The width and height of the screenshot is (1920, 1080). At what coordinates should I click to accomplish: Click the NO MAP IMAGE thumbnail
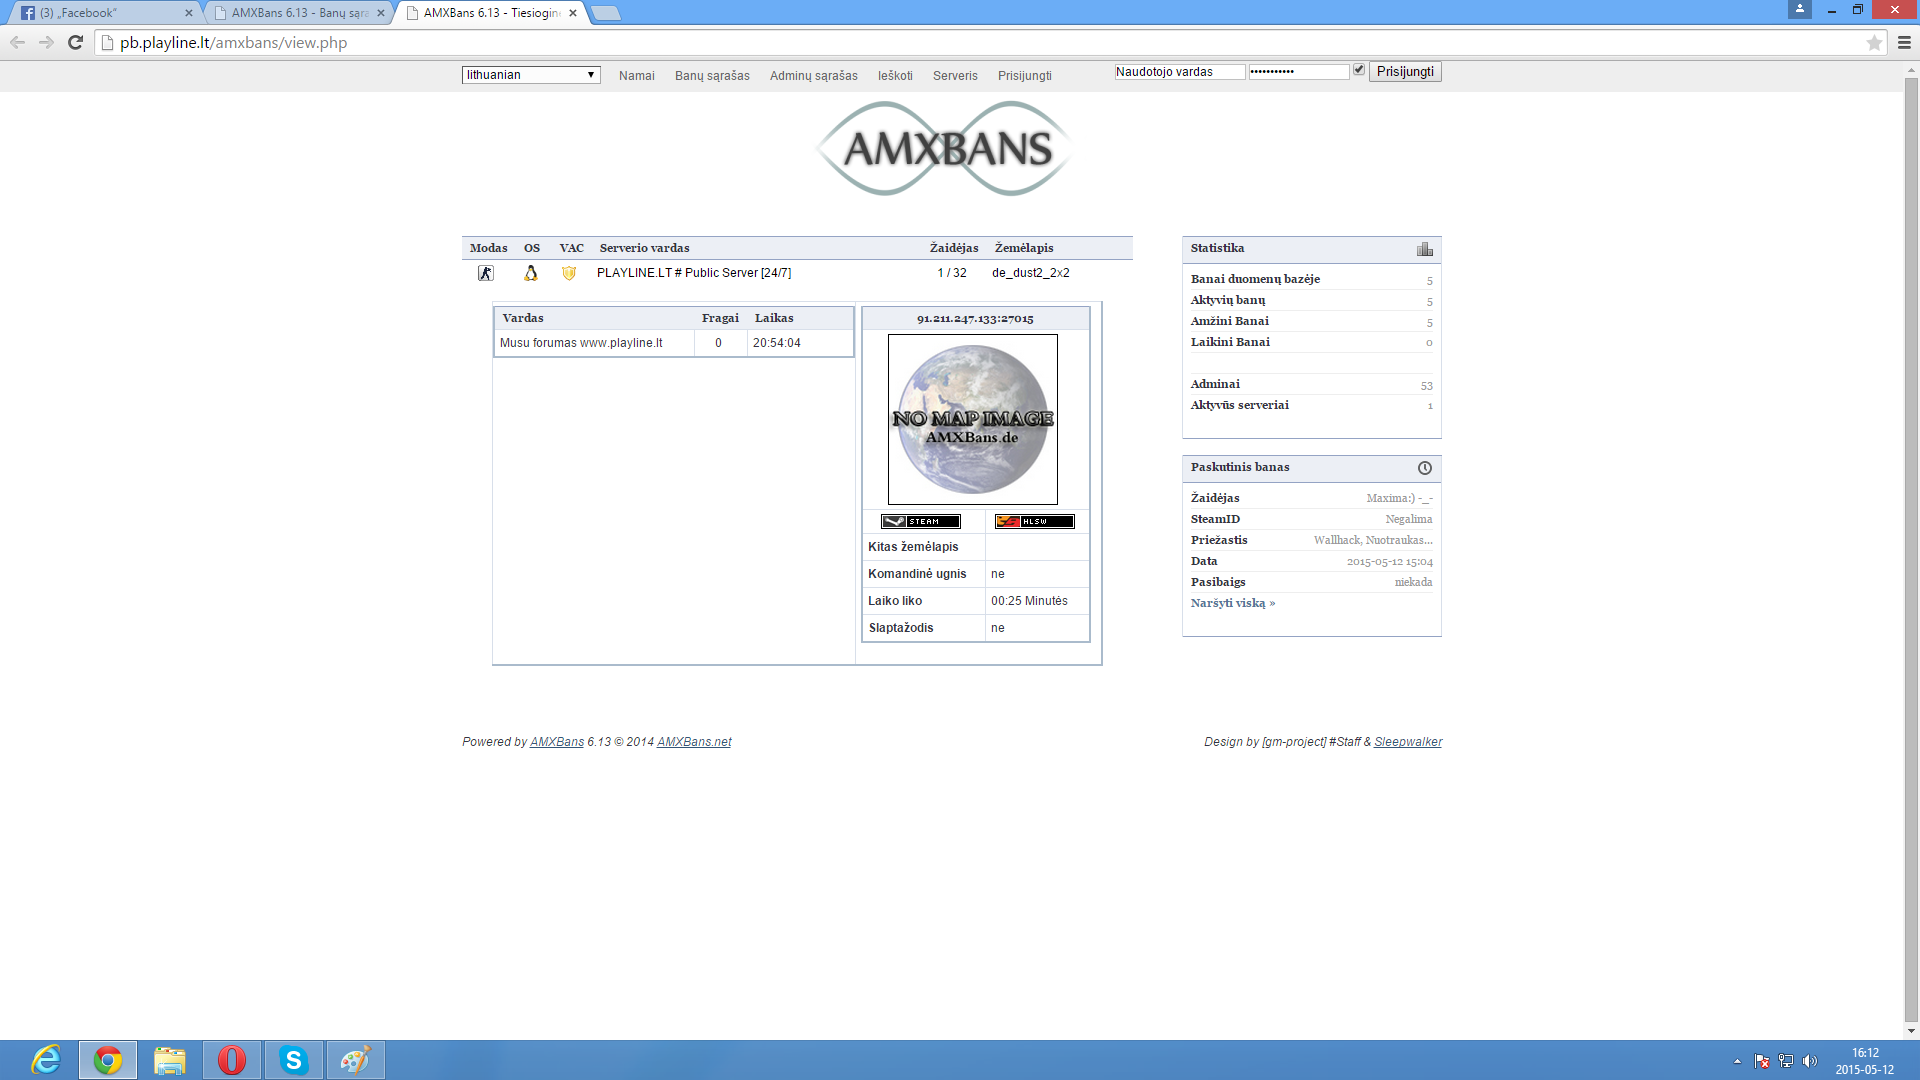pyautogui.click(x=973, y=419)
